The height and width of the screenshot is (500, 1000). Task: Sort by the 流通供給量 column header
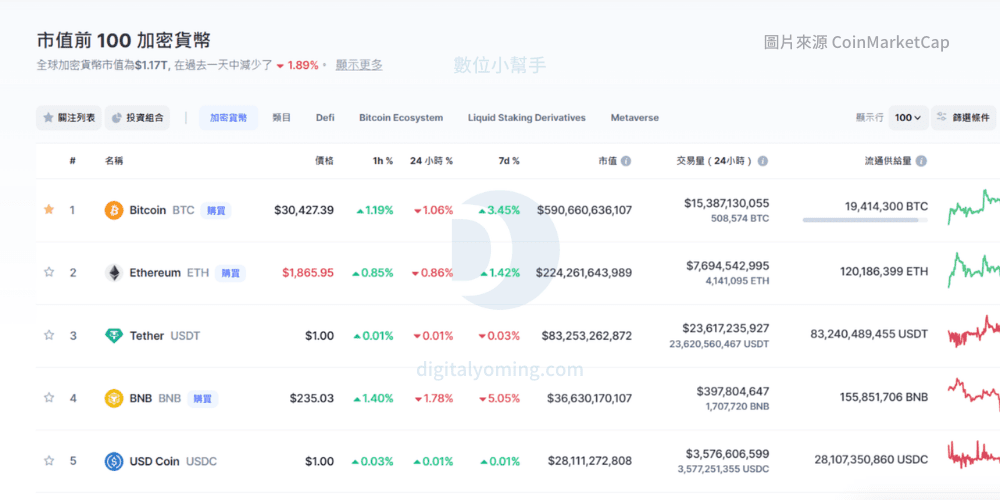(x=888, y=161)
